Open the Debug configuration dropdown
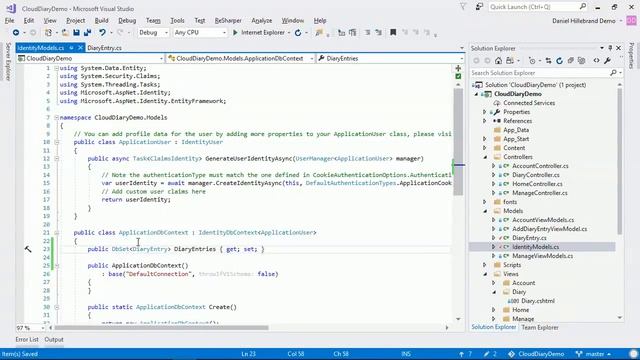The width and height of the screenshot is (640, 360). point(153,33)
